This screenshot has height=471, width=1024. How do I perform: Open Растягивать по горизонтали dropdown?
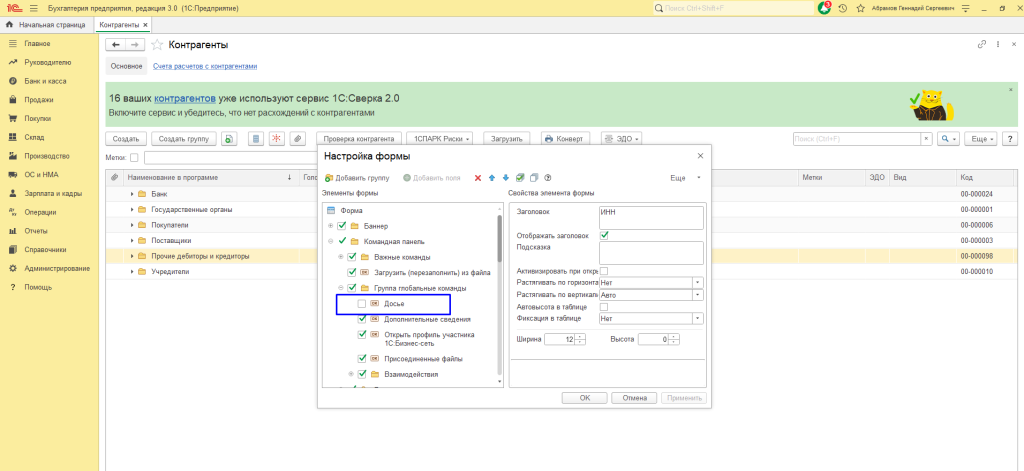698,283
